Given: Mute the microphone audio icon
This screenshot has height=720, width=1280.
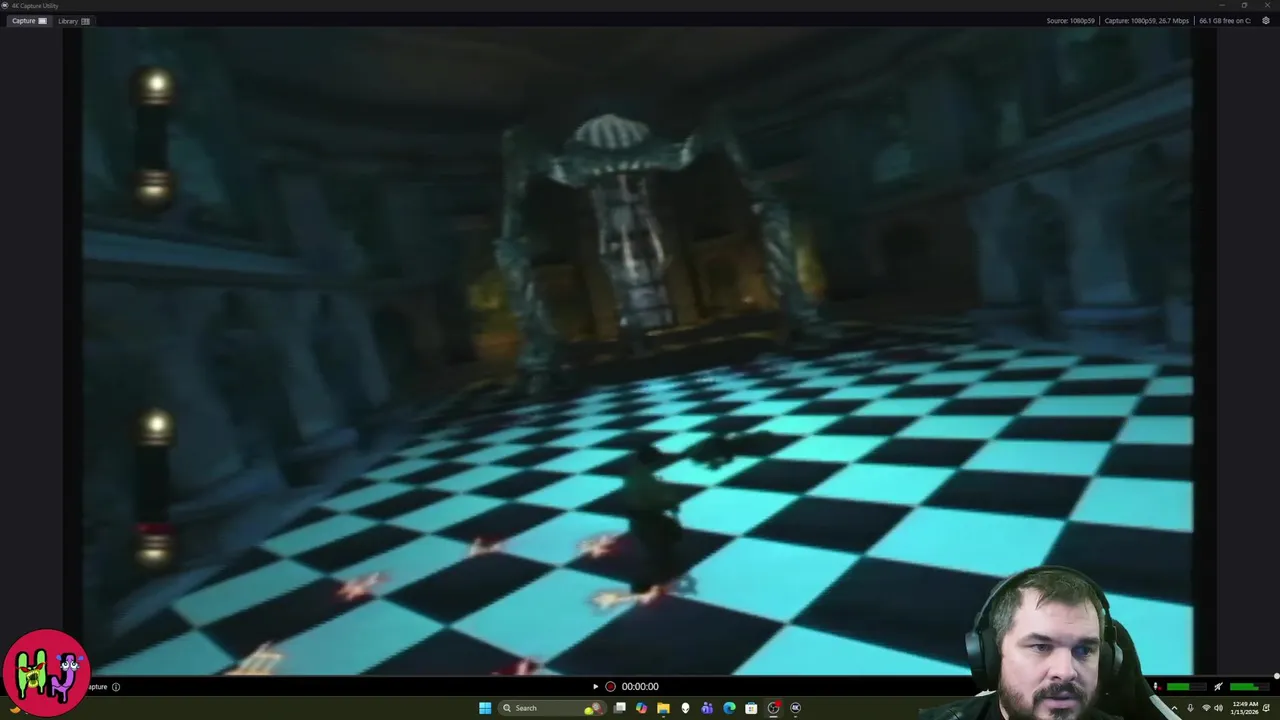Looking at the screenshot, I should point(1157,686).
